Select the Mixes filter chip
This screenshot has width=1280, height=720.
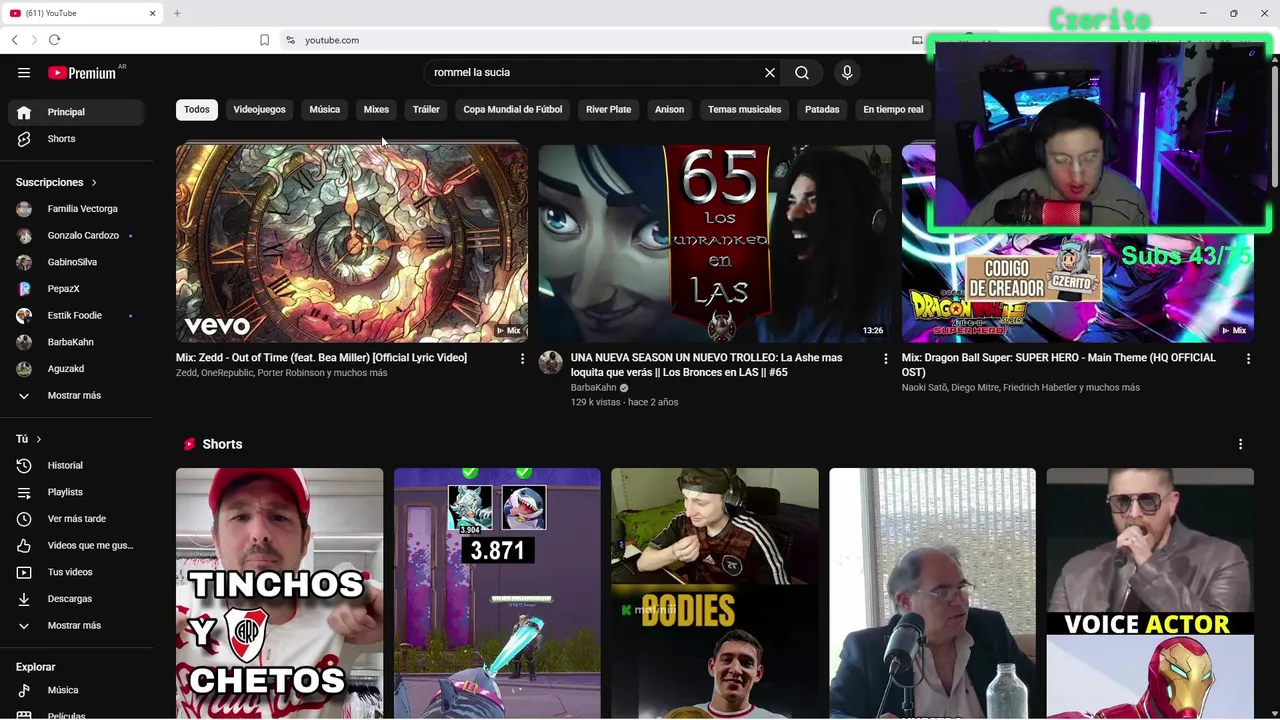coord(376,109)
